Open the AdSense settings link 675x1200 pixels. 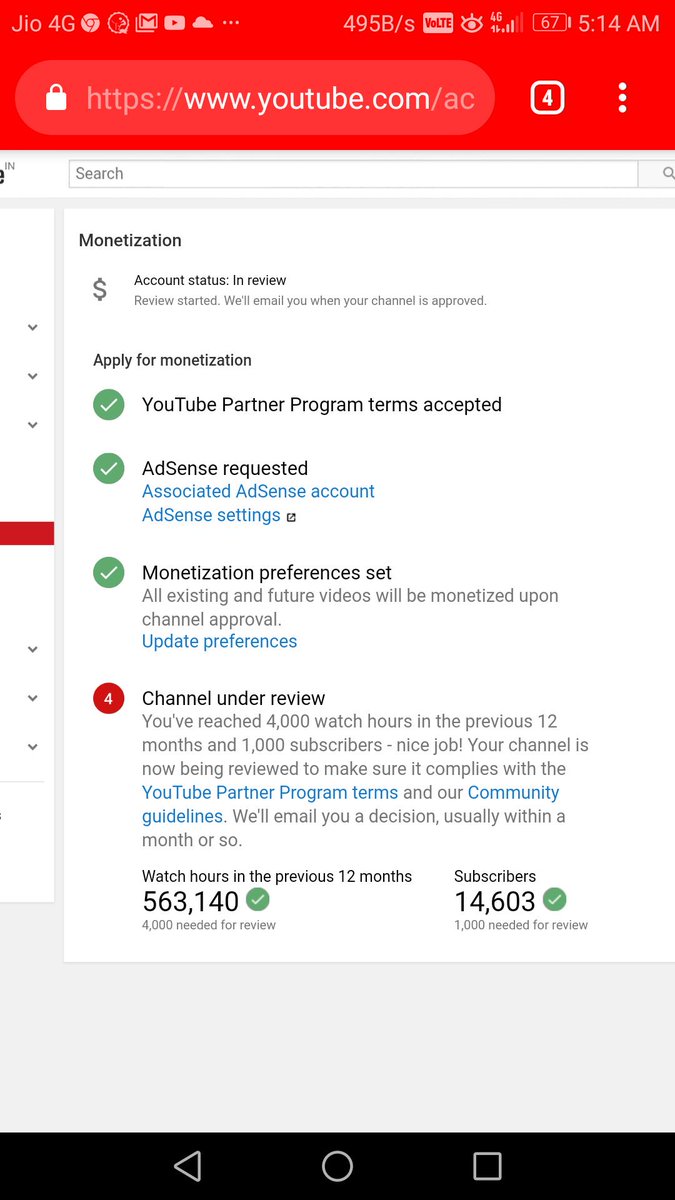pyautogui.click(x=211, y=515)
